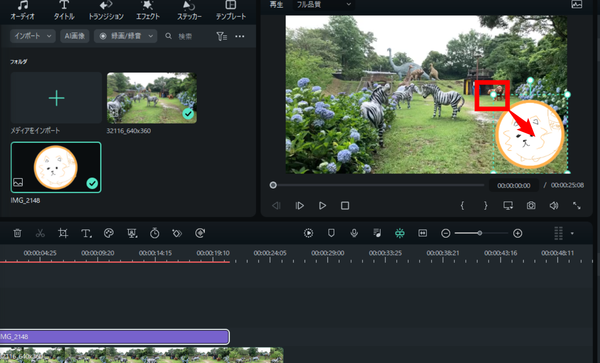This screenshot has width=600, height=363.
Task: Open preview display monitor options
Action: (x=508, y=206)
